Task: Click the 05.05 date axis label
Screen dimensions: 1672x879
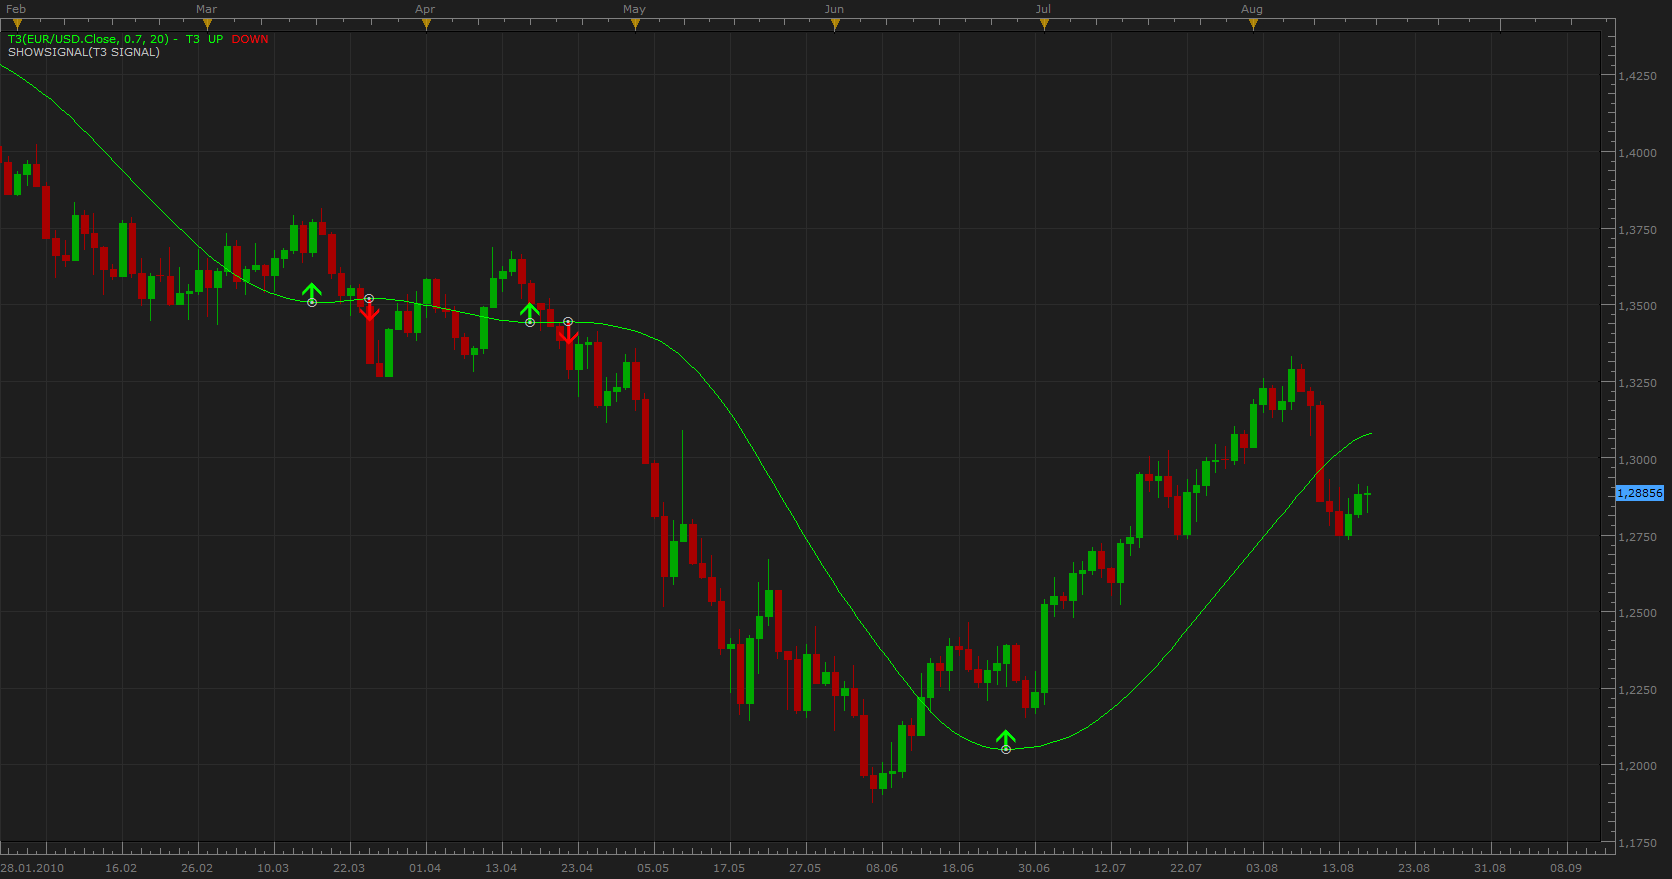Action: coord(653,868)
